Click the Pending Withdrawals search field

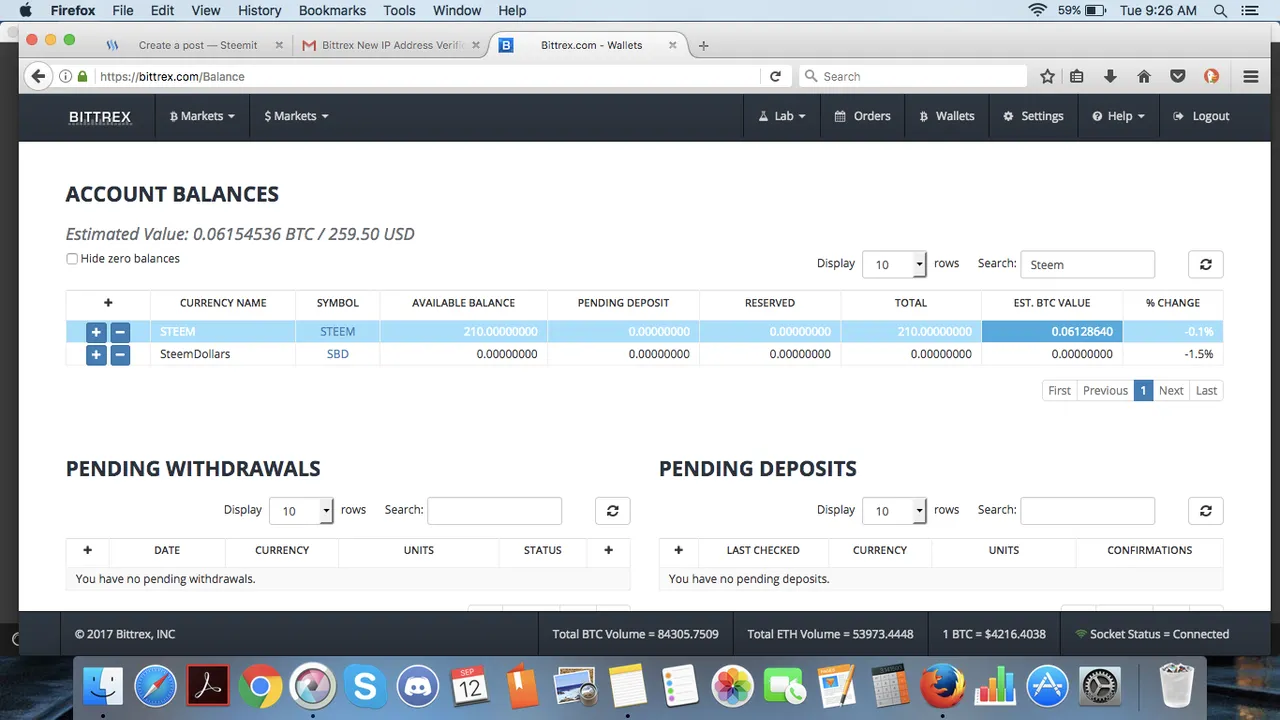coord(494,510)
